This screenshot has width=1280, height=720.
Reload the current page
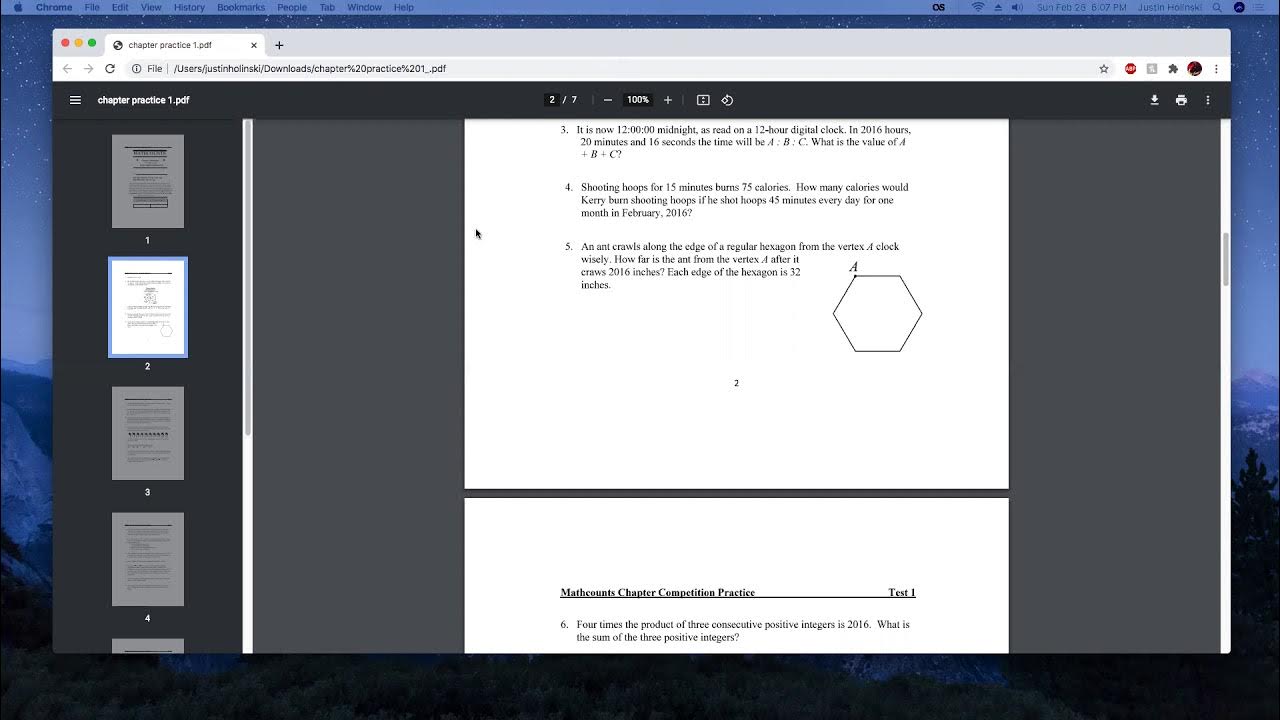click(x=110, y=69)
